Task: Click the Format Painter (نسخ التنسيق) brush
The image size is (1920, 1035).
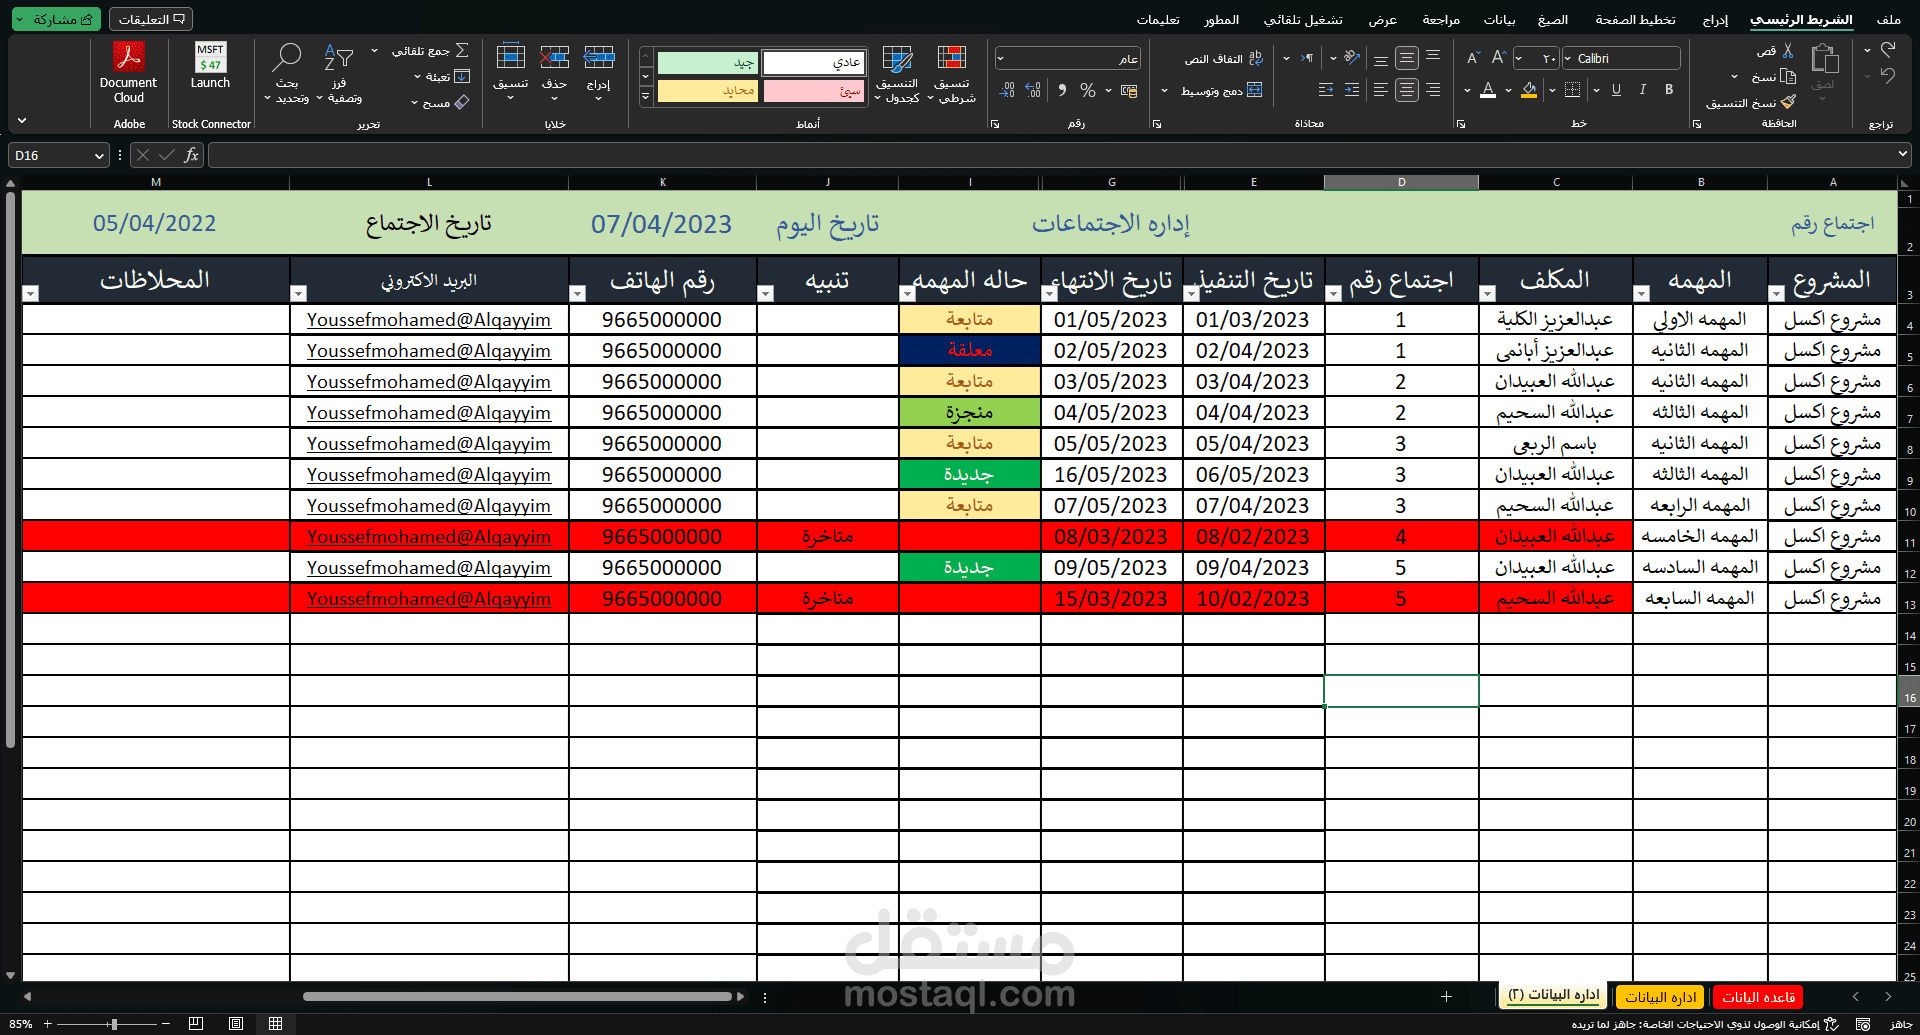Action: coord(1788,102)
